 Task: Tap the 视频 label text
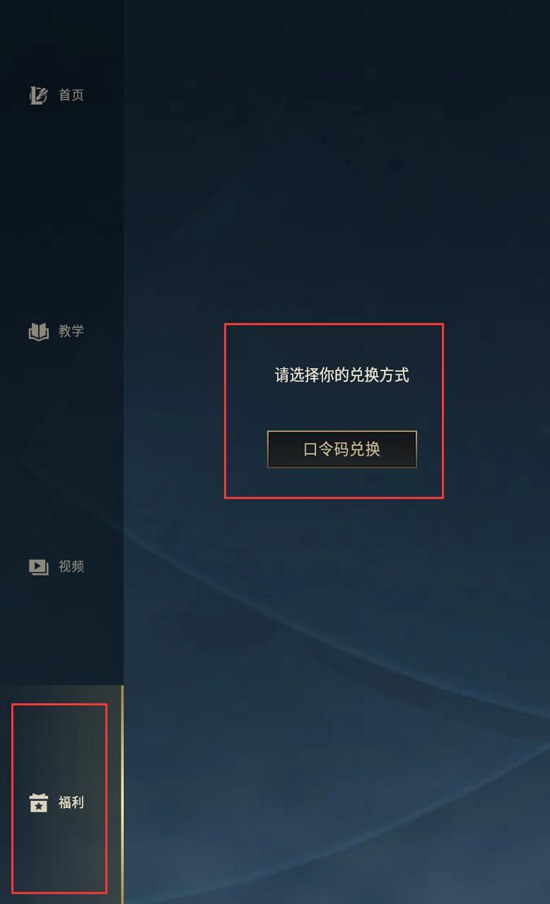(x=71, y=567)
